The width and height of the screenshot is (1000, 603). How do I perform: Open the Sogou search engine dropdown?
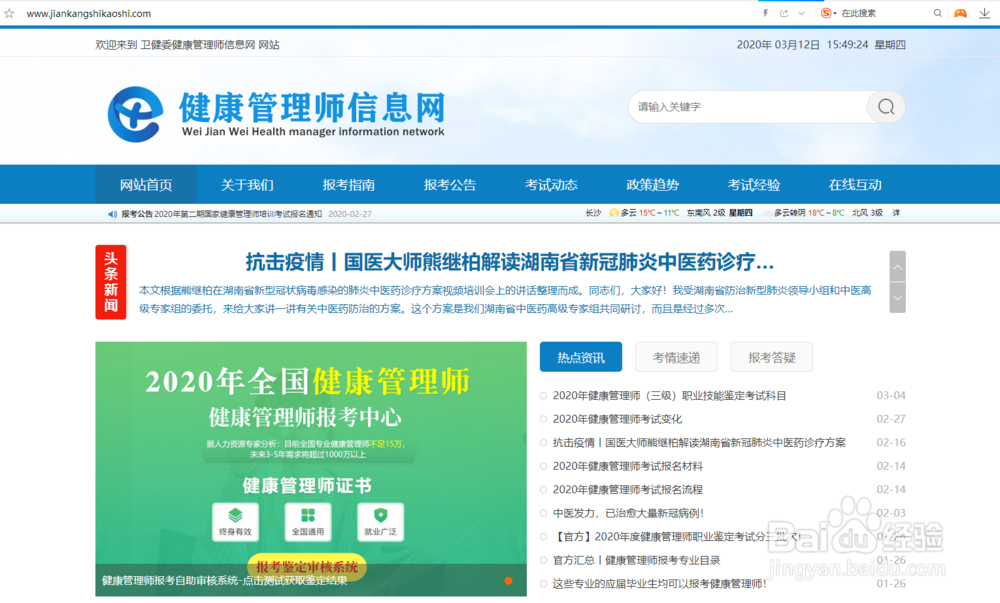click(829, 12)
